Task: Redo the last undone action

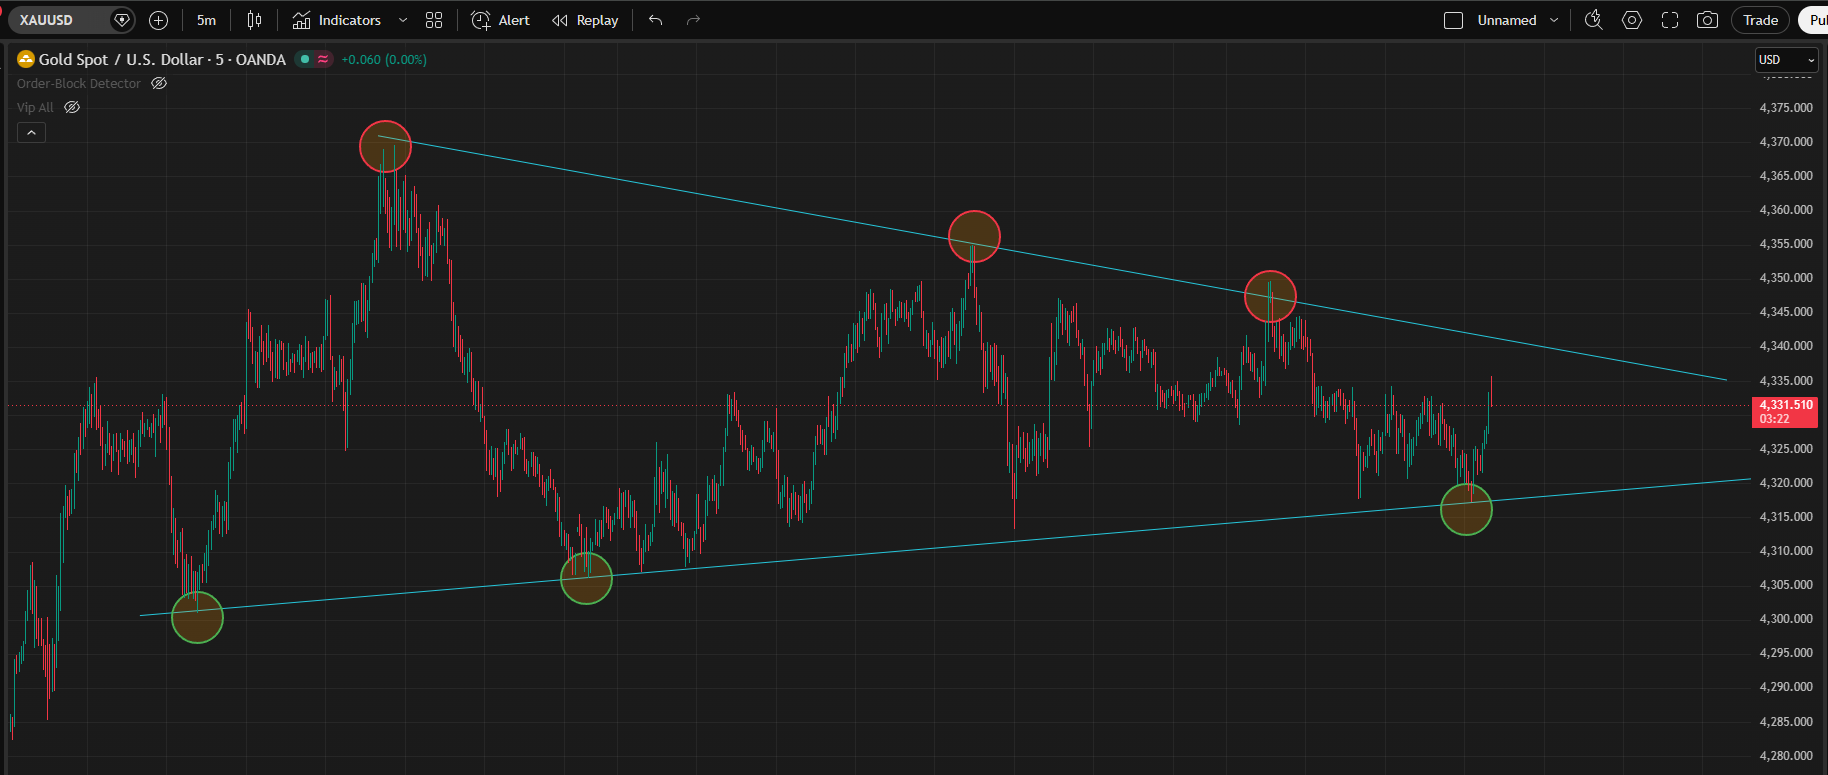Action: coord(693,20)
